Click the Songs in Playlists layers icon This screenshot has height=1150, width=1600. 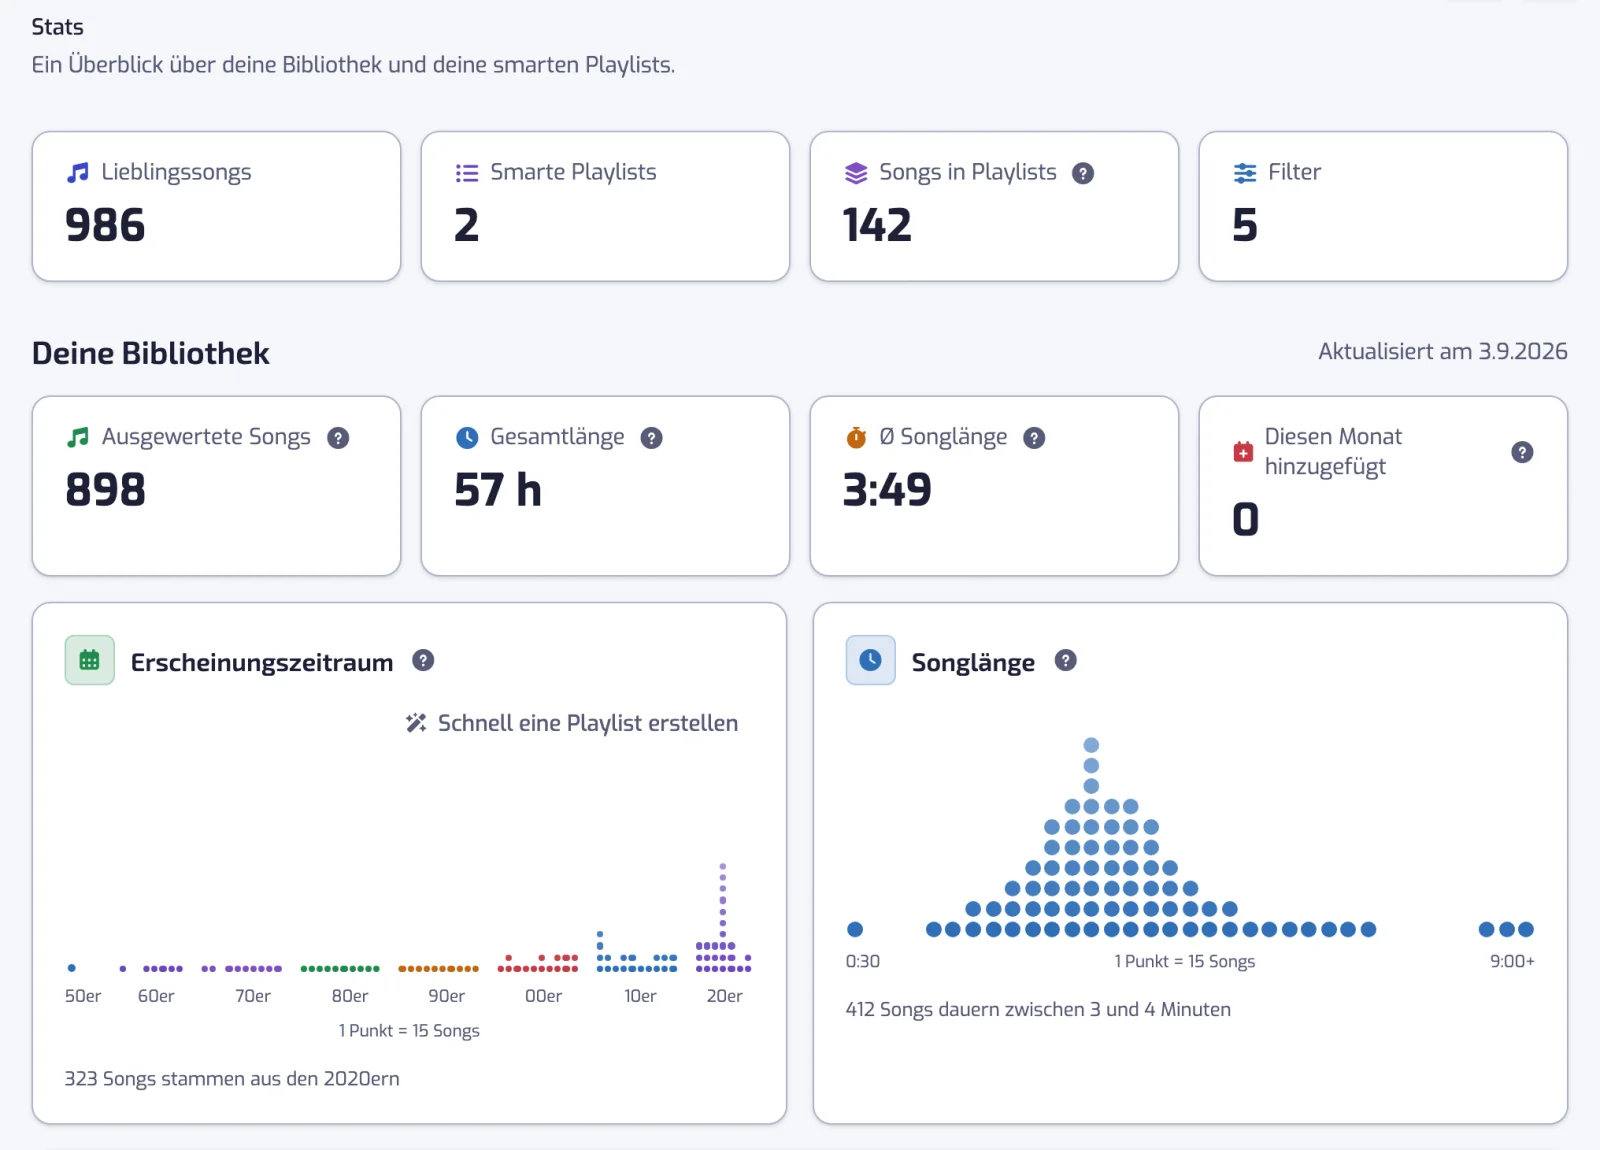pyautogui.click(x=856, y=173)
